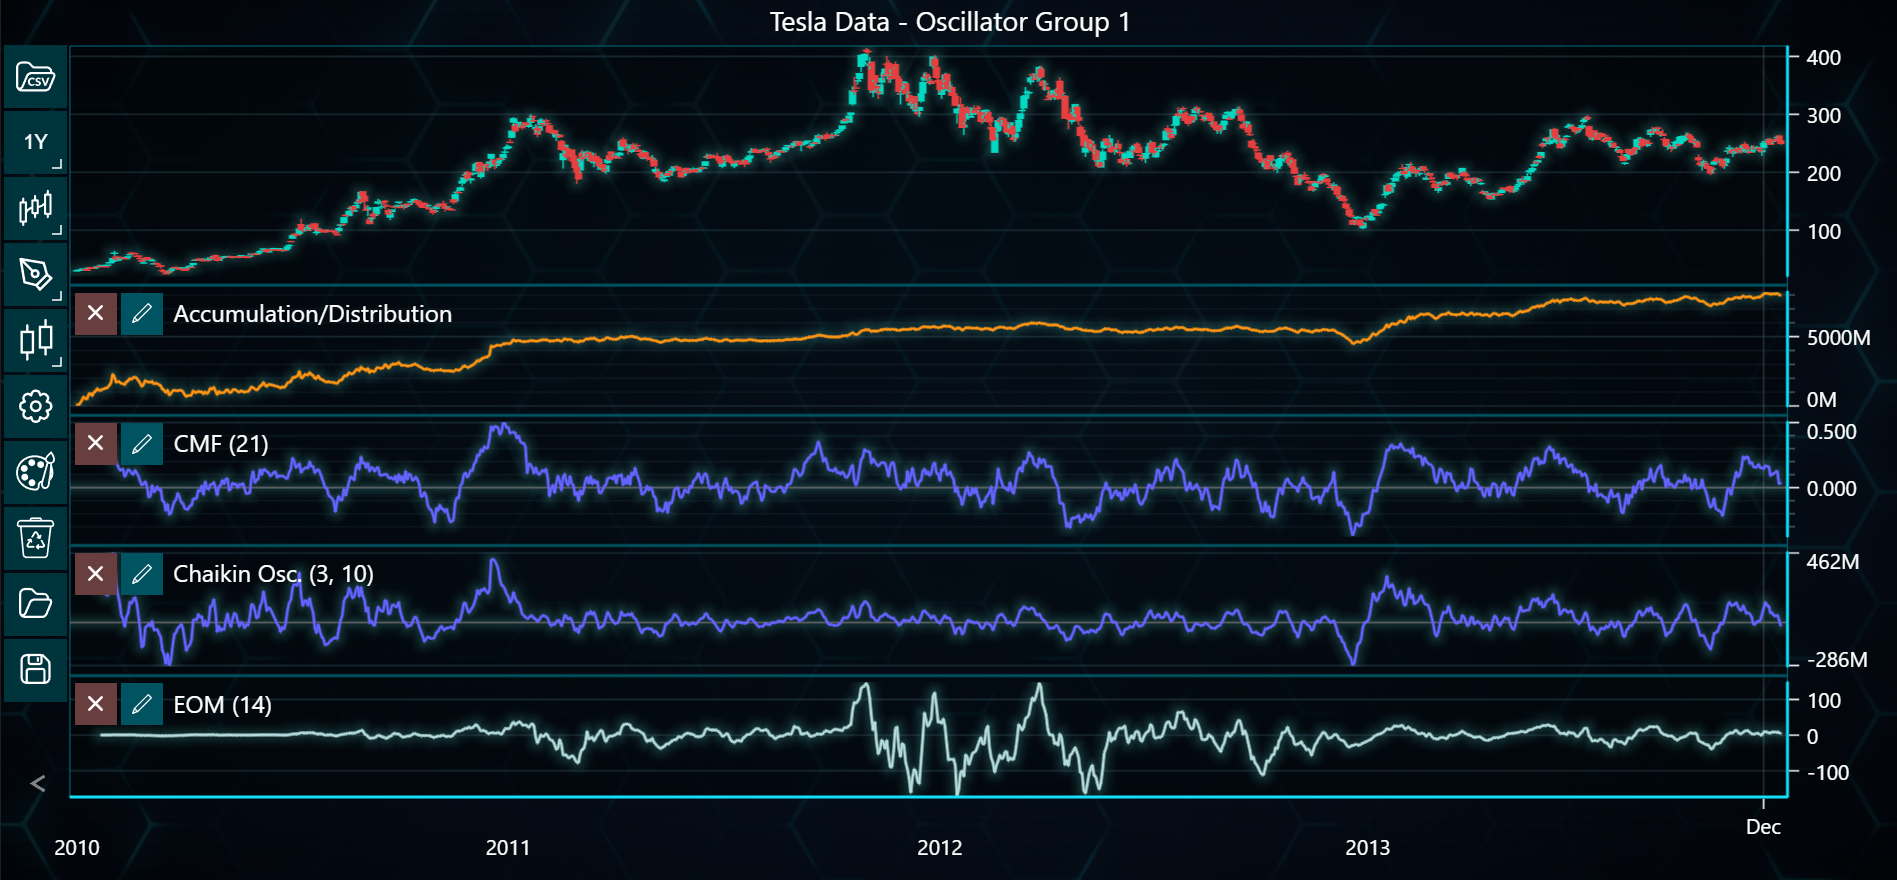Remove the EOM (14) indicator
The height and width of the screenshot is (880, 1897).
coord(96,705)
